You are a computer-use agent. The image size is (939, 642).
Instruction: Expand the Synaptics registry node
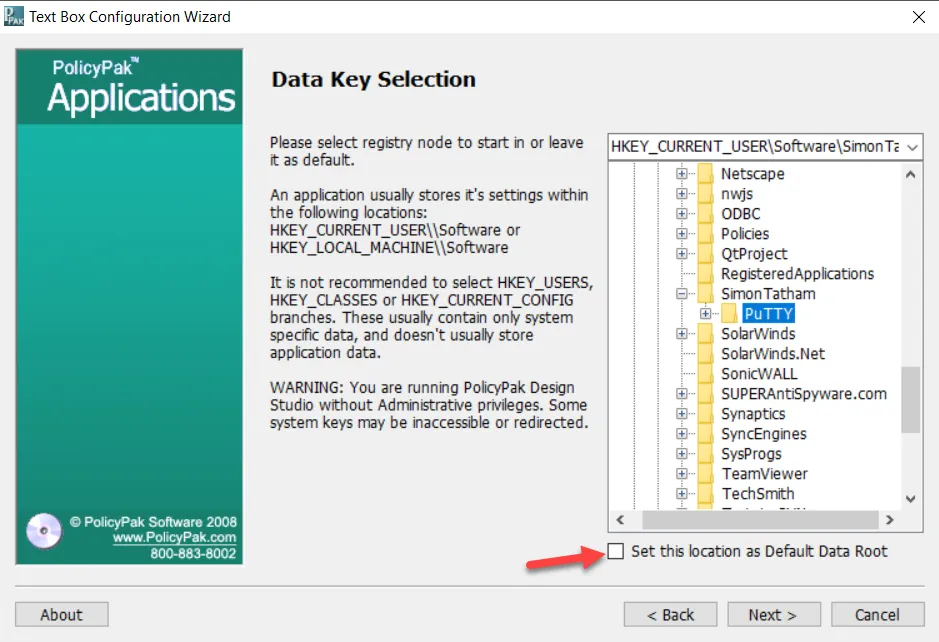pyautogui.click(x=681, y=414)
